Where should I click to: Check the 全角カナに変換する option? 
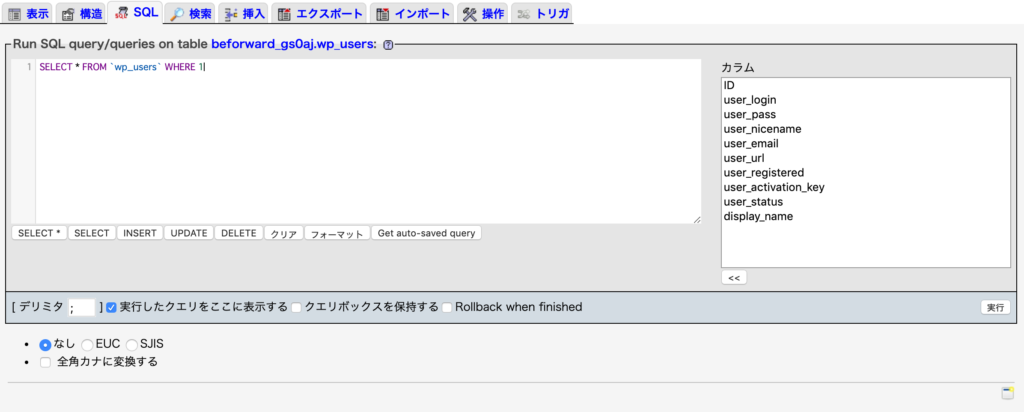45,362
